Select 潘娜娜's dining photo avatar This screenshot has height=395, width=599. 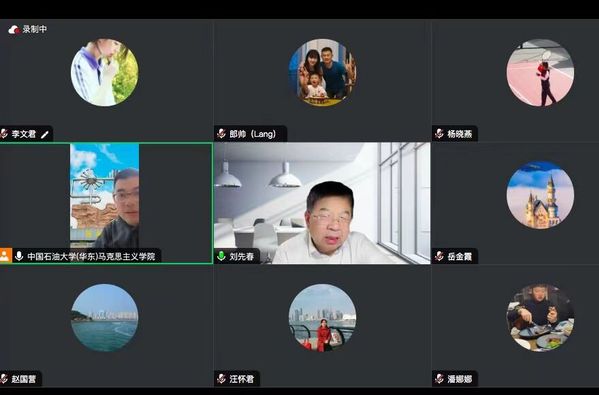point(540,318)
